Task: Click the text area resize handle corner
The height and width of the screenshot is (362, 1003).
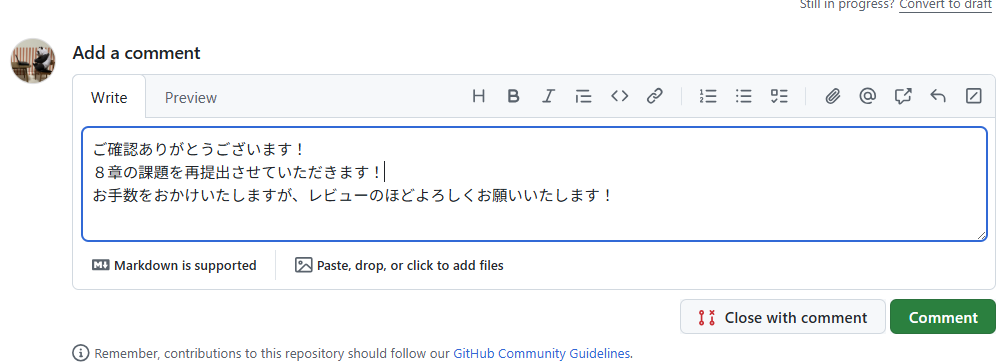Action: point(981,235)
